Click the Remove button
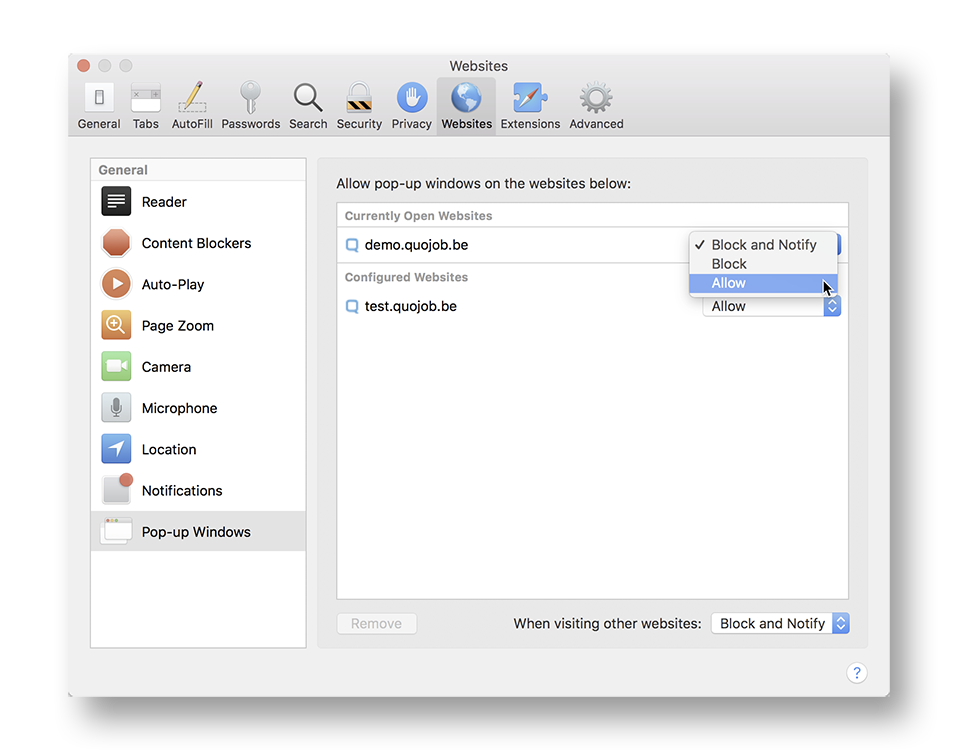 (x=376, y=624)
